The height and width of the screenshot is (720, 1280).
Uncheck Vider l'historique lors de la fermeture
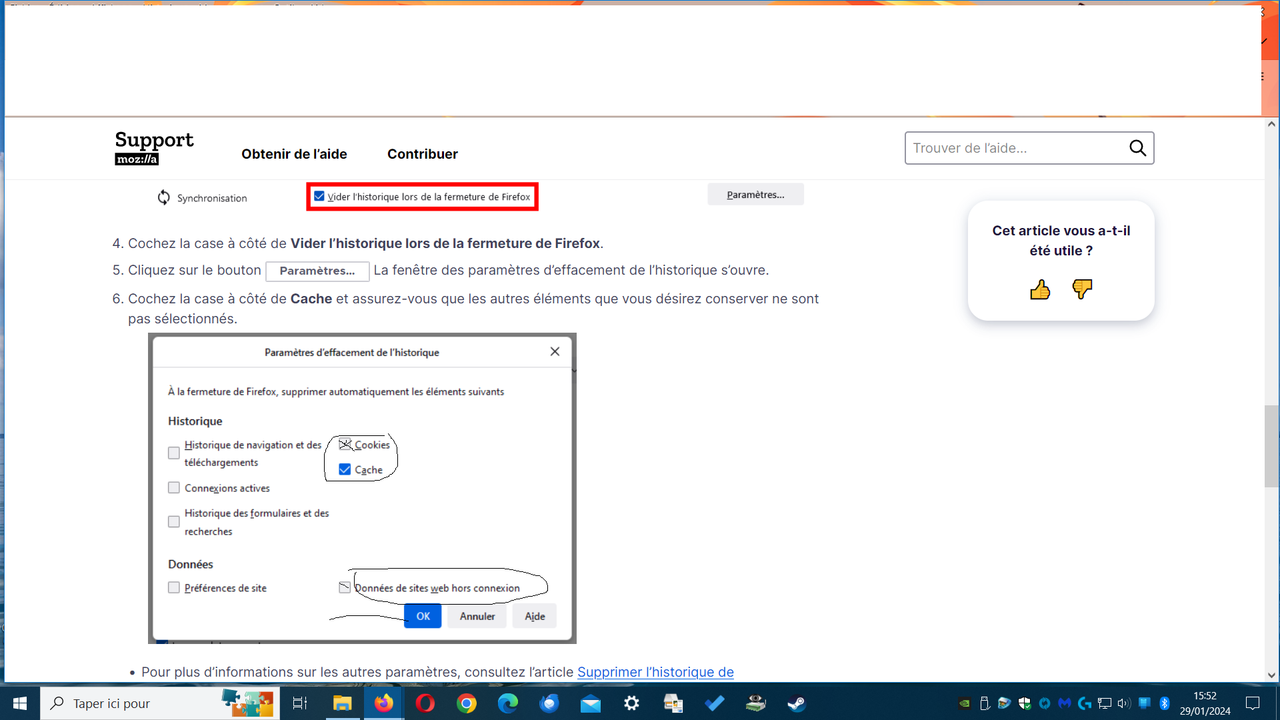point(321,196)
